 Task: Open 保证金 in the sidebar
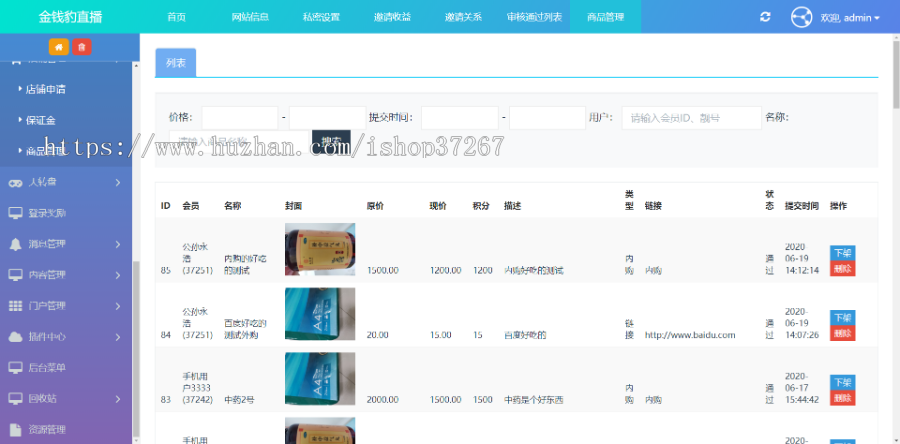pyautogui.click(x=41, y=120)
